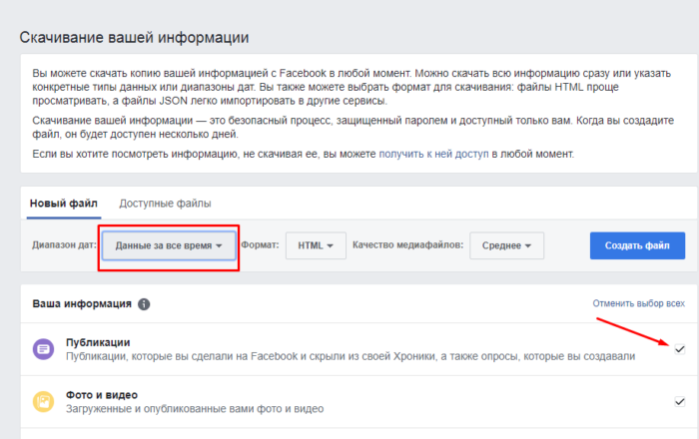This screenshot has height=439, width=699.
Task: Open the Среднее media quality dropdown
Action: click(506, 246)
